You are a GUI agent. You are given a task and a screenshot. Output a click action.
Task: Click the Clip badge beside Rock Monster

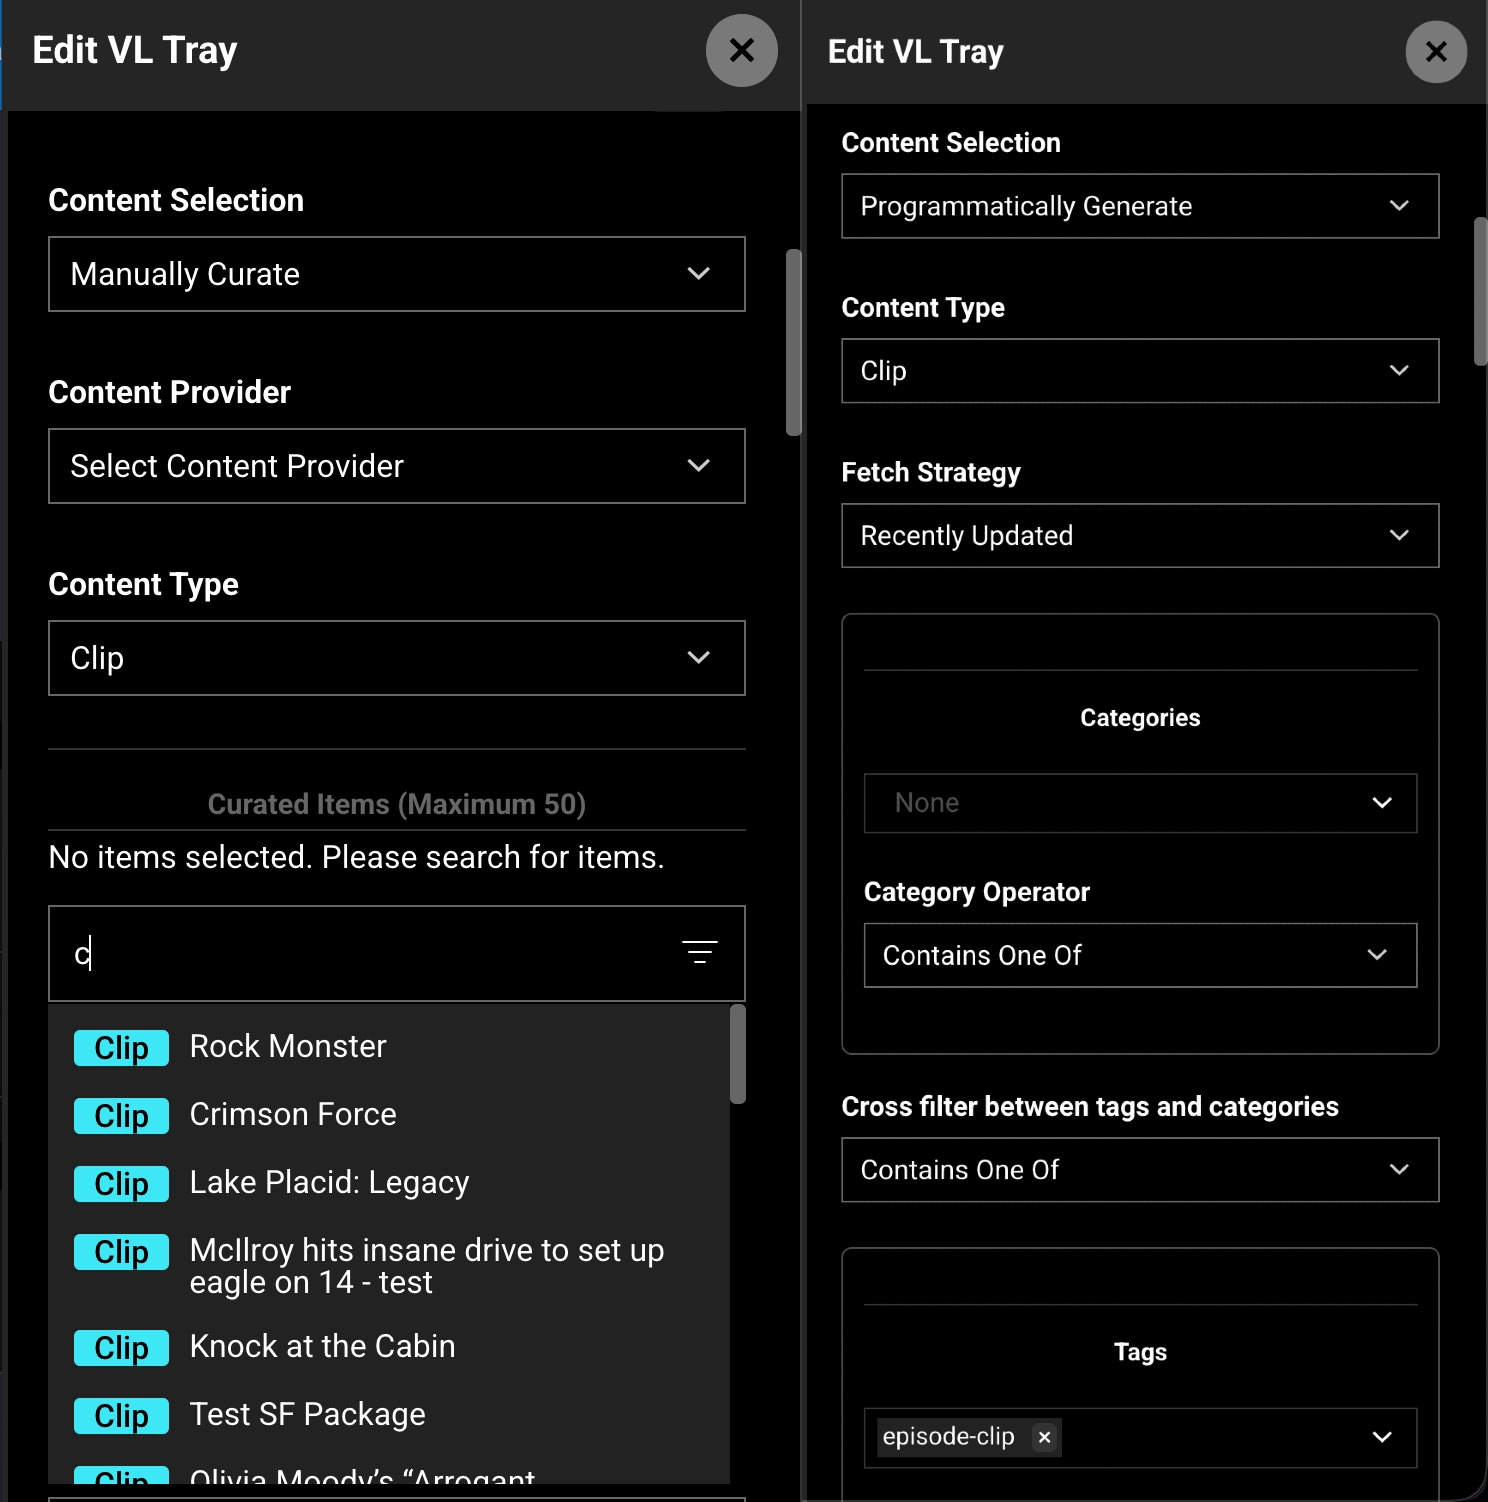pos(121,1047)
